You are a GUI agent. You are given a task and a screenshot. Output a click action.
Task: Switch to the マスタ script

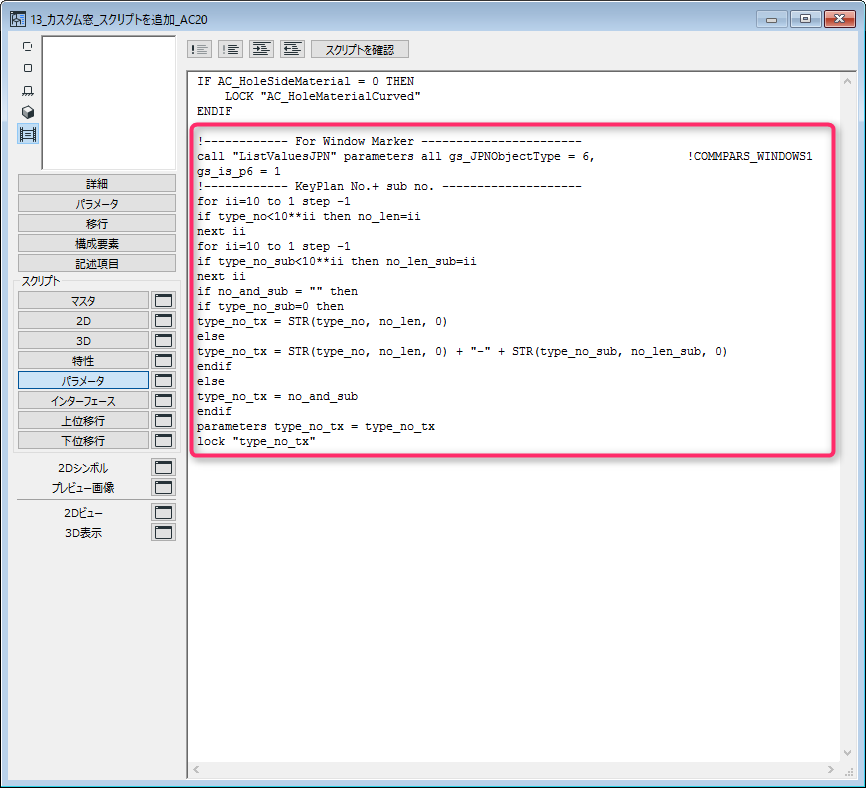pos(83,300)
